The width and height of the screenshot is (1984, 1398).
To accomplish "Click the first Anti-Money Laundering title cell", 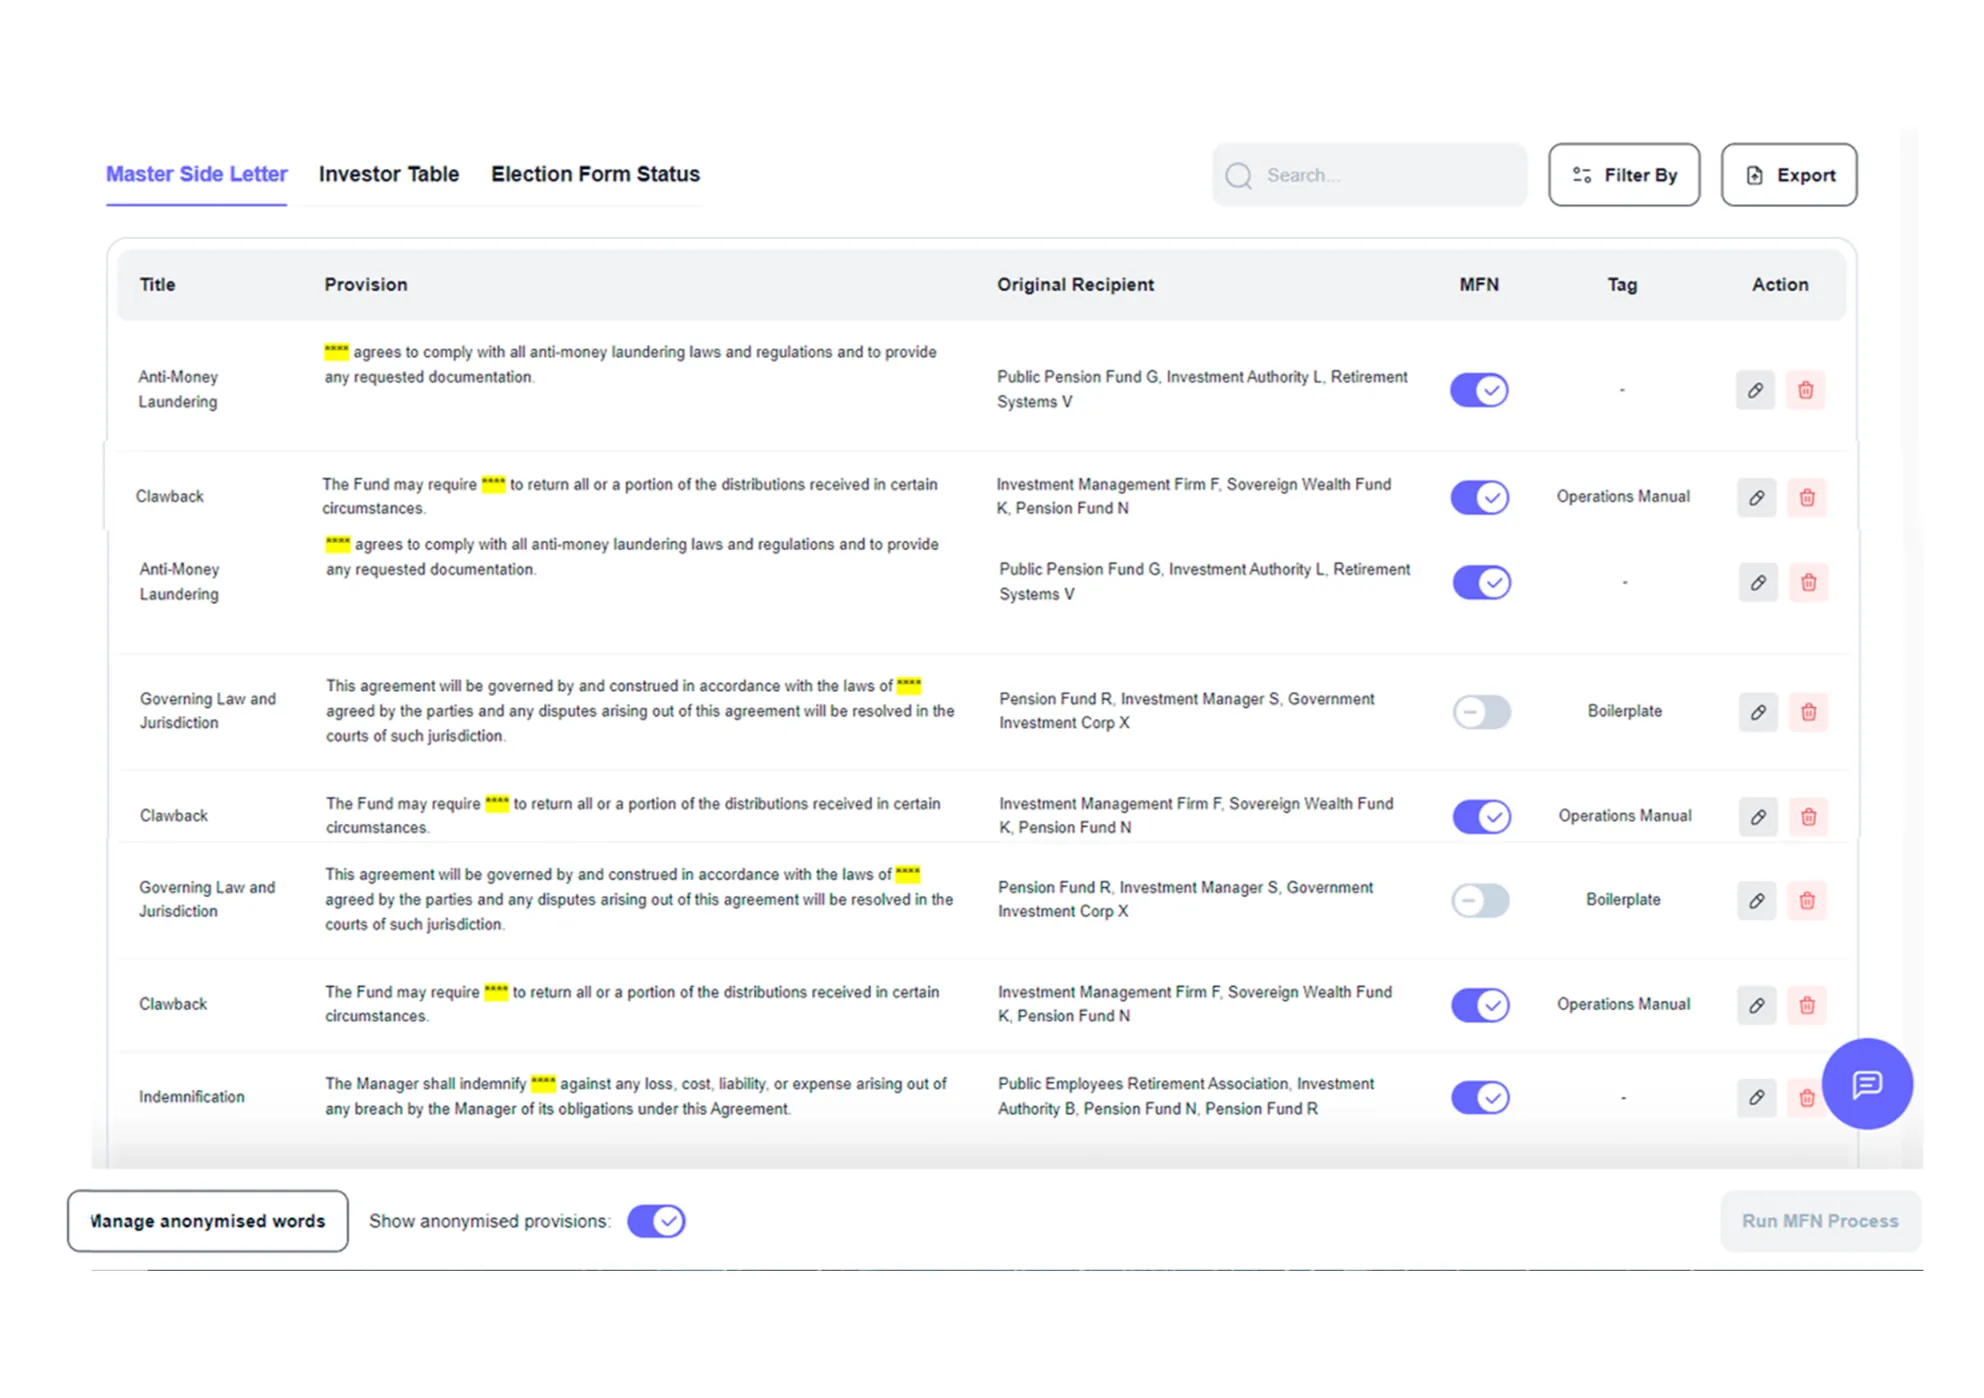I will 178,389.
